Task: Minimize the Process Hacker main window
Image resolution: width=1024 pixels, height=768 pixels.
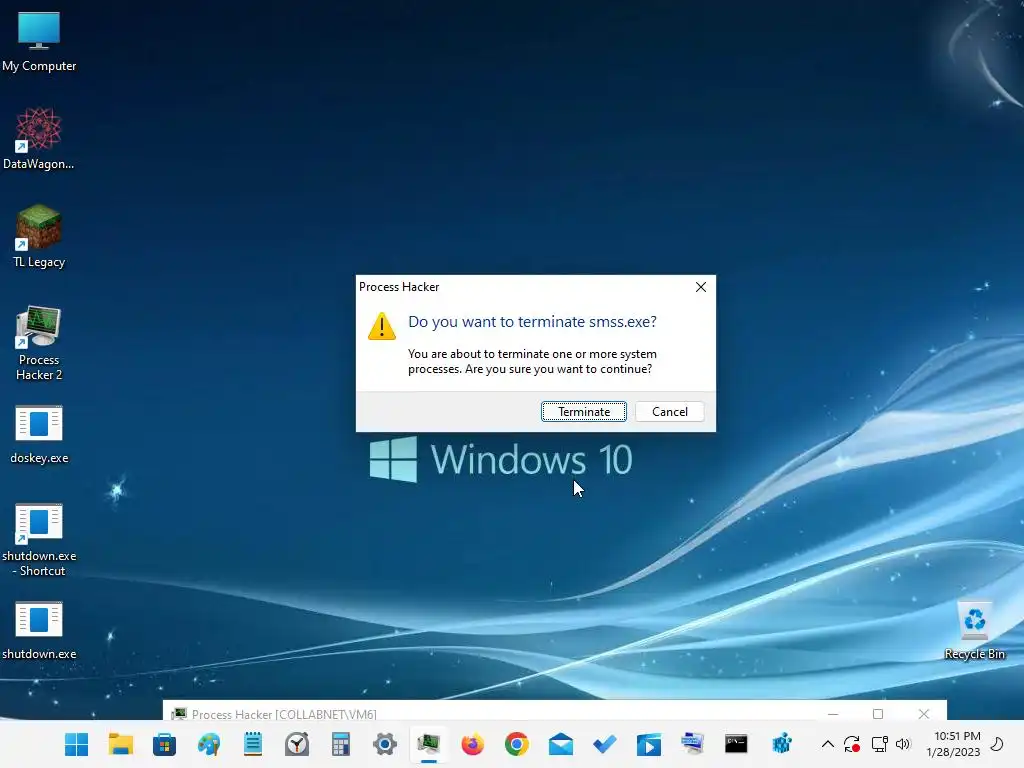Action: (833, 714)
